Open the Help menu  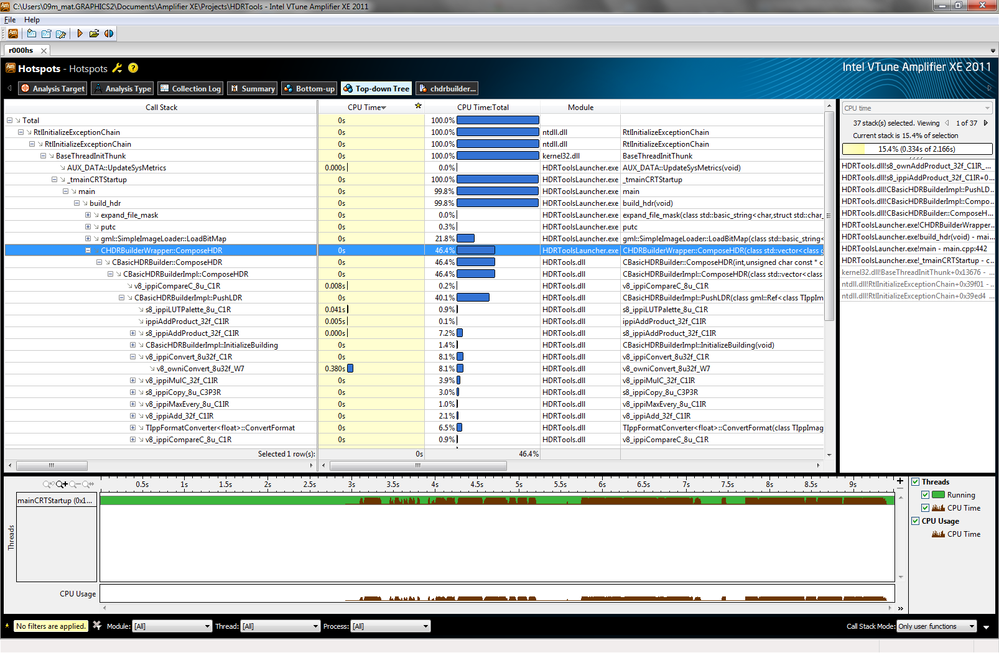(32, 20)
